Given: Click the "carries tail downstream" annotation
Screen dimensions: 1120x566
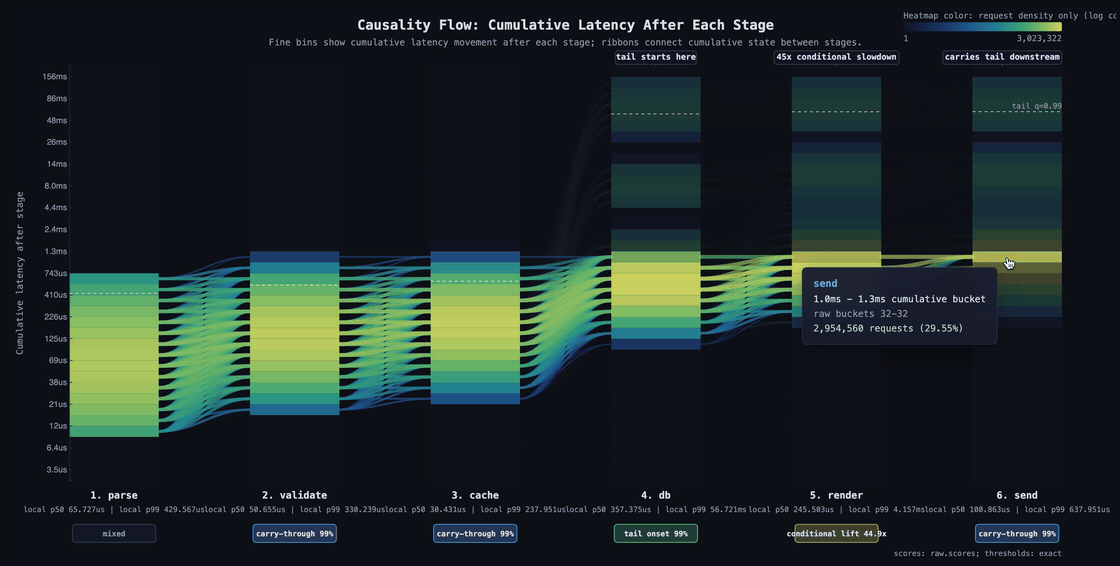Looking at the screenshot, I should tap(1002, 57).
